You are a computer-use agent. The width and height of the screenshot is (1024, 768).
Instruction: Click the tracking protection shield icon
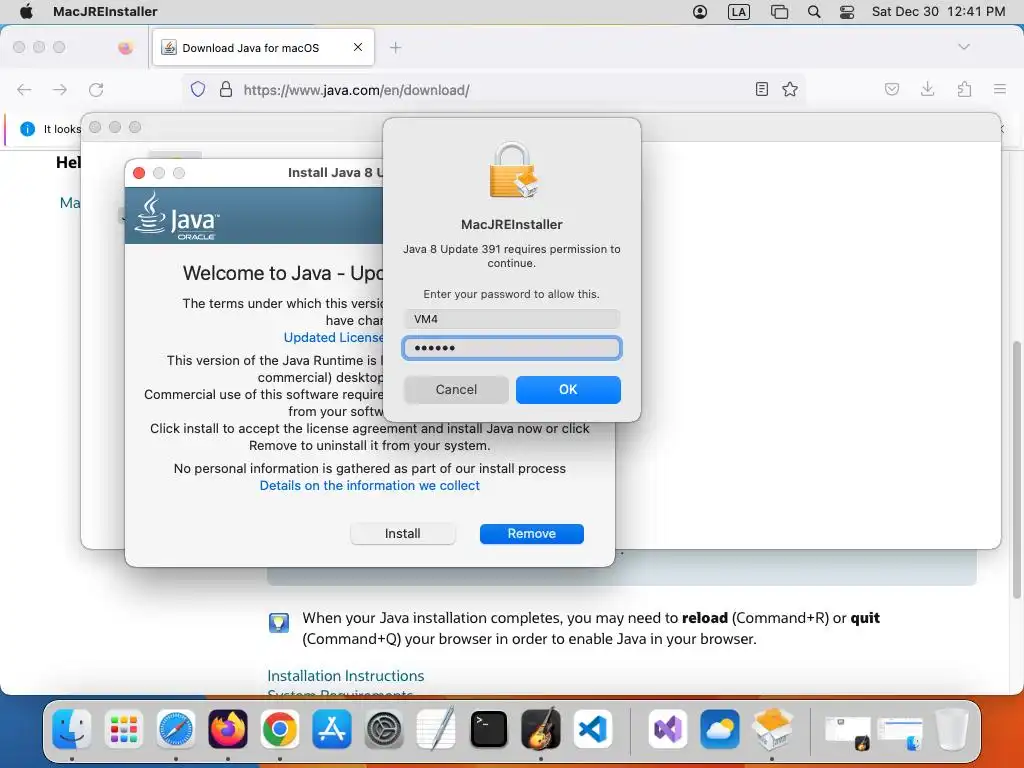(x=198, y=89)
